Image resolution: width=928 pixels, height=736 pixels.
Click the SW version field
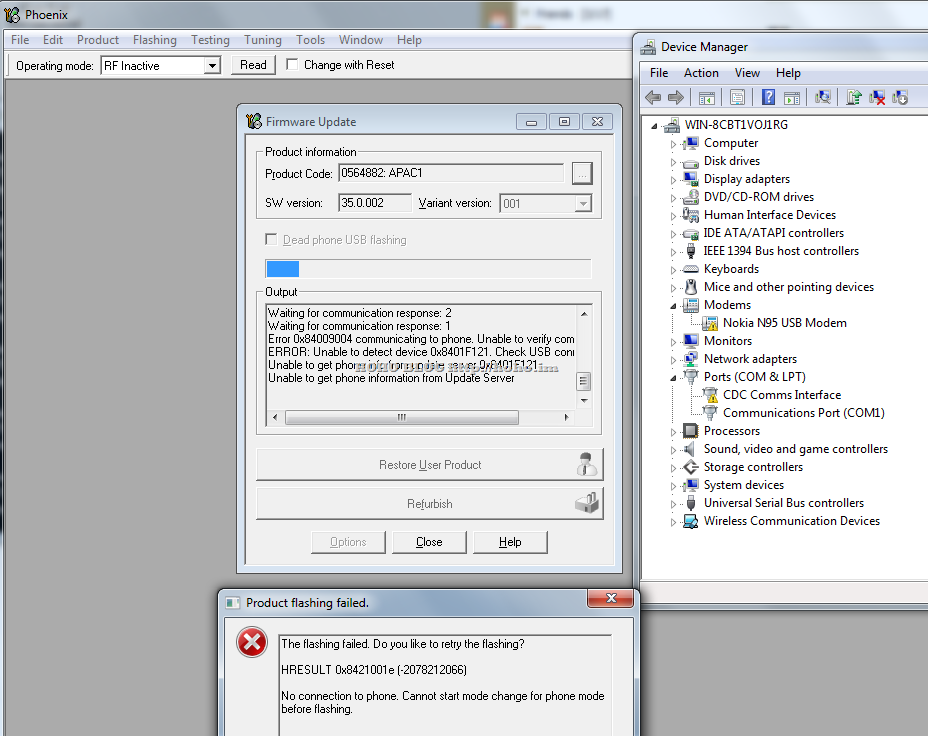pyautogui.click(x=375, y=202)
